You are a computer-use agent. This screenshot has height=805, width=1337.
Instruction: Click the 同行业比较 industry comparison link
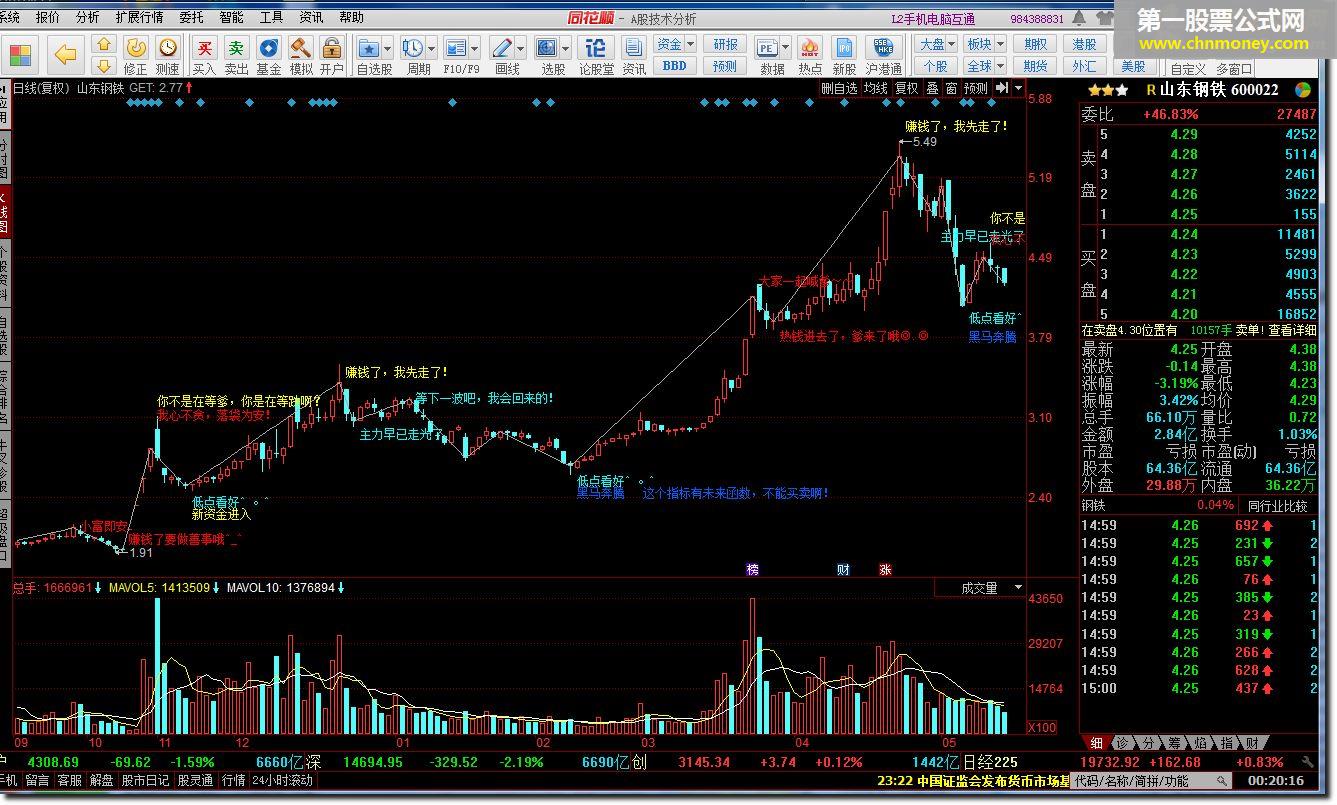[1279, 505]
